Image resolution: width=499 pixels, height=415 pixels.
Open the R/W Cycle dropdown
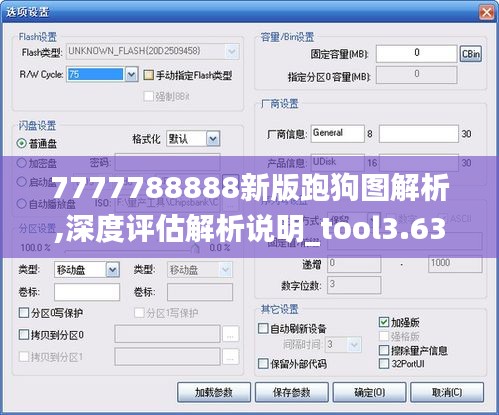pyautogui.click(x=131, y=75)
